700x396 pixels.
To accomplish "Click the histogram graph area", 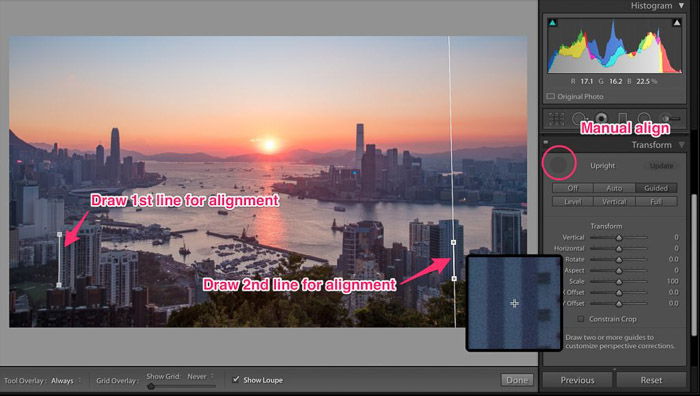I will (x=615, y=45).
